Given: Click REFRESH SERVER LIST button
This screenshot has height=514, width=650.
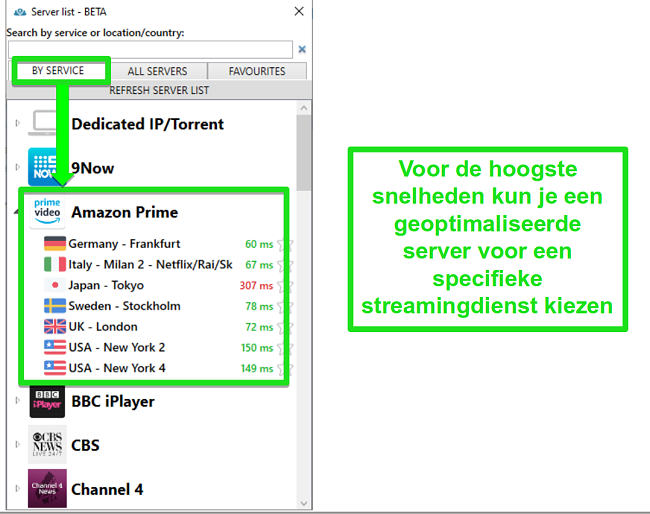Looking at the screenshot, I should coord(159,90).
